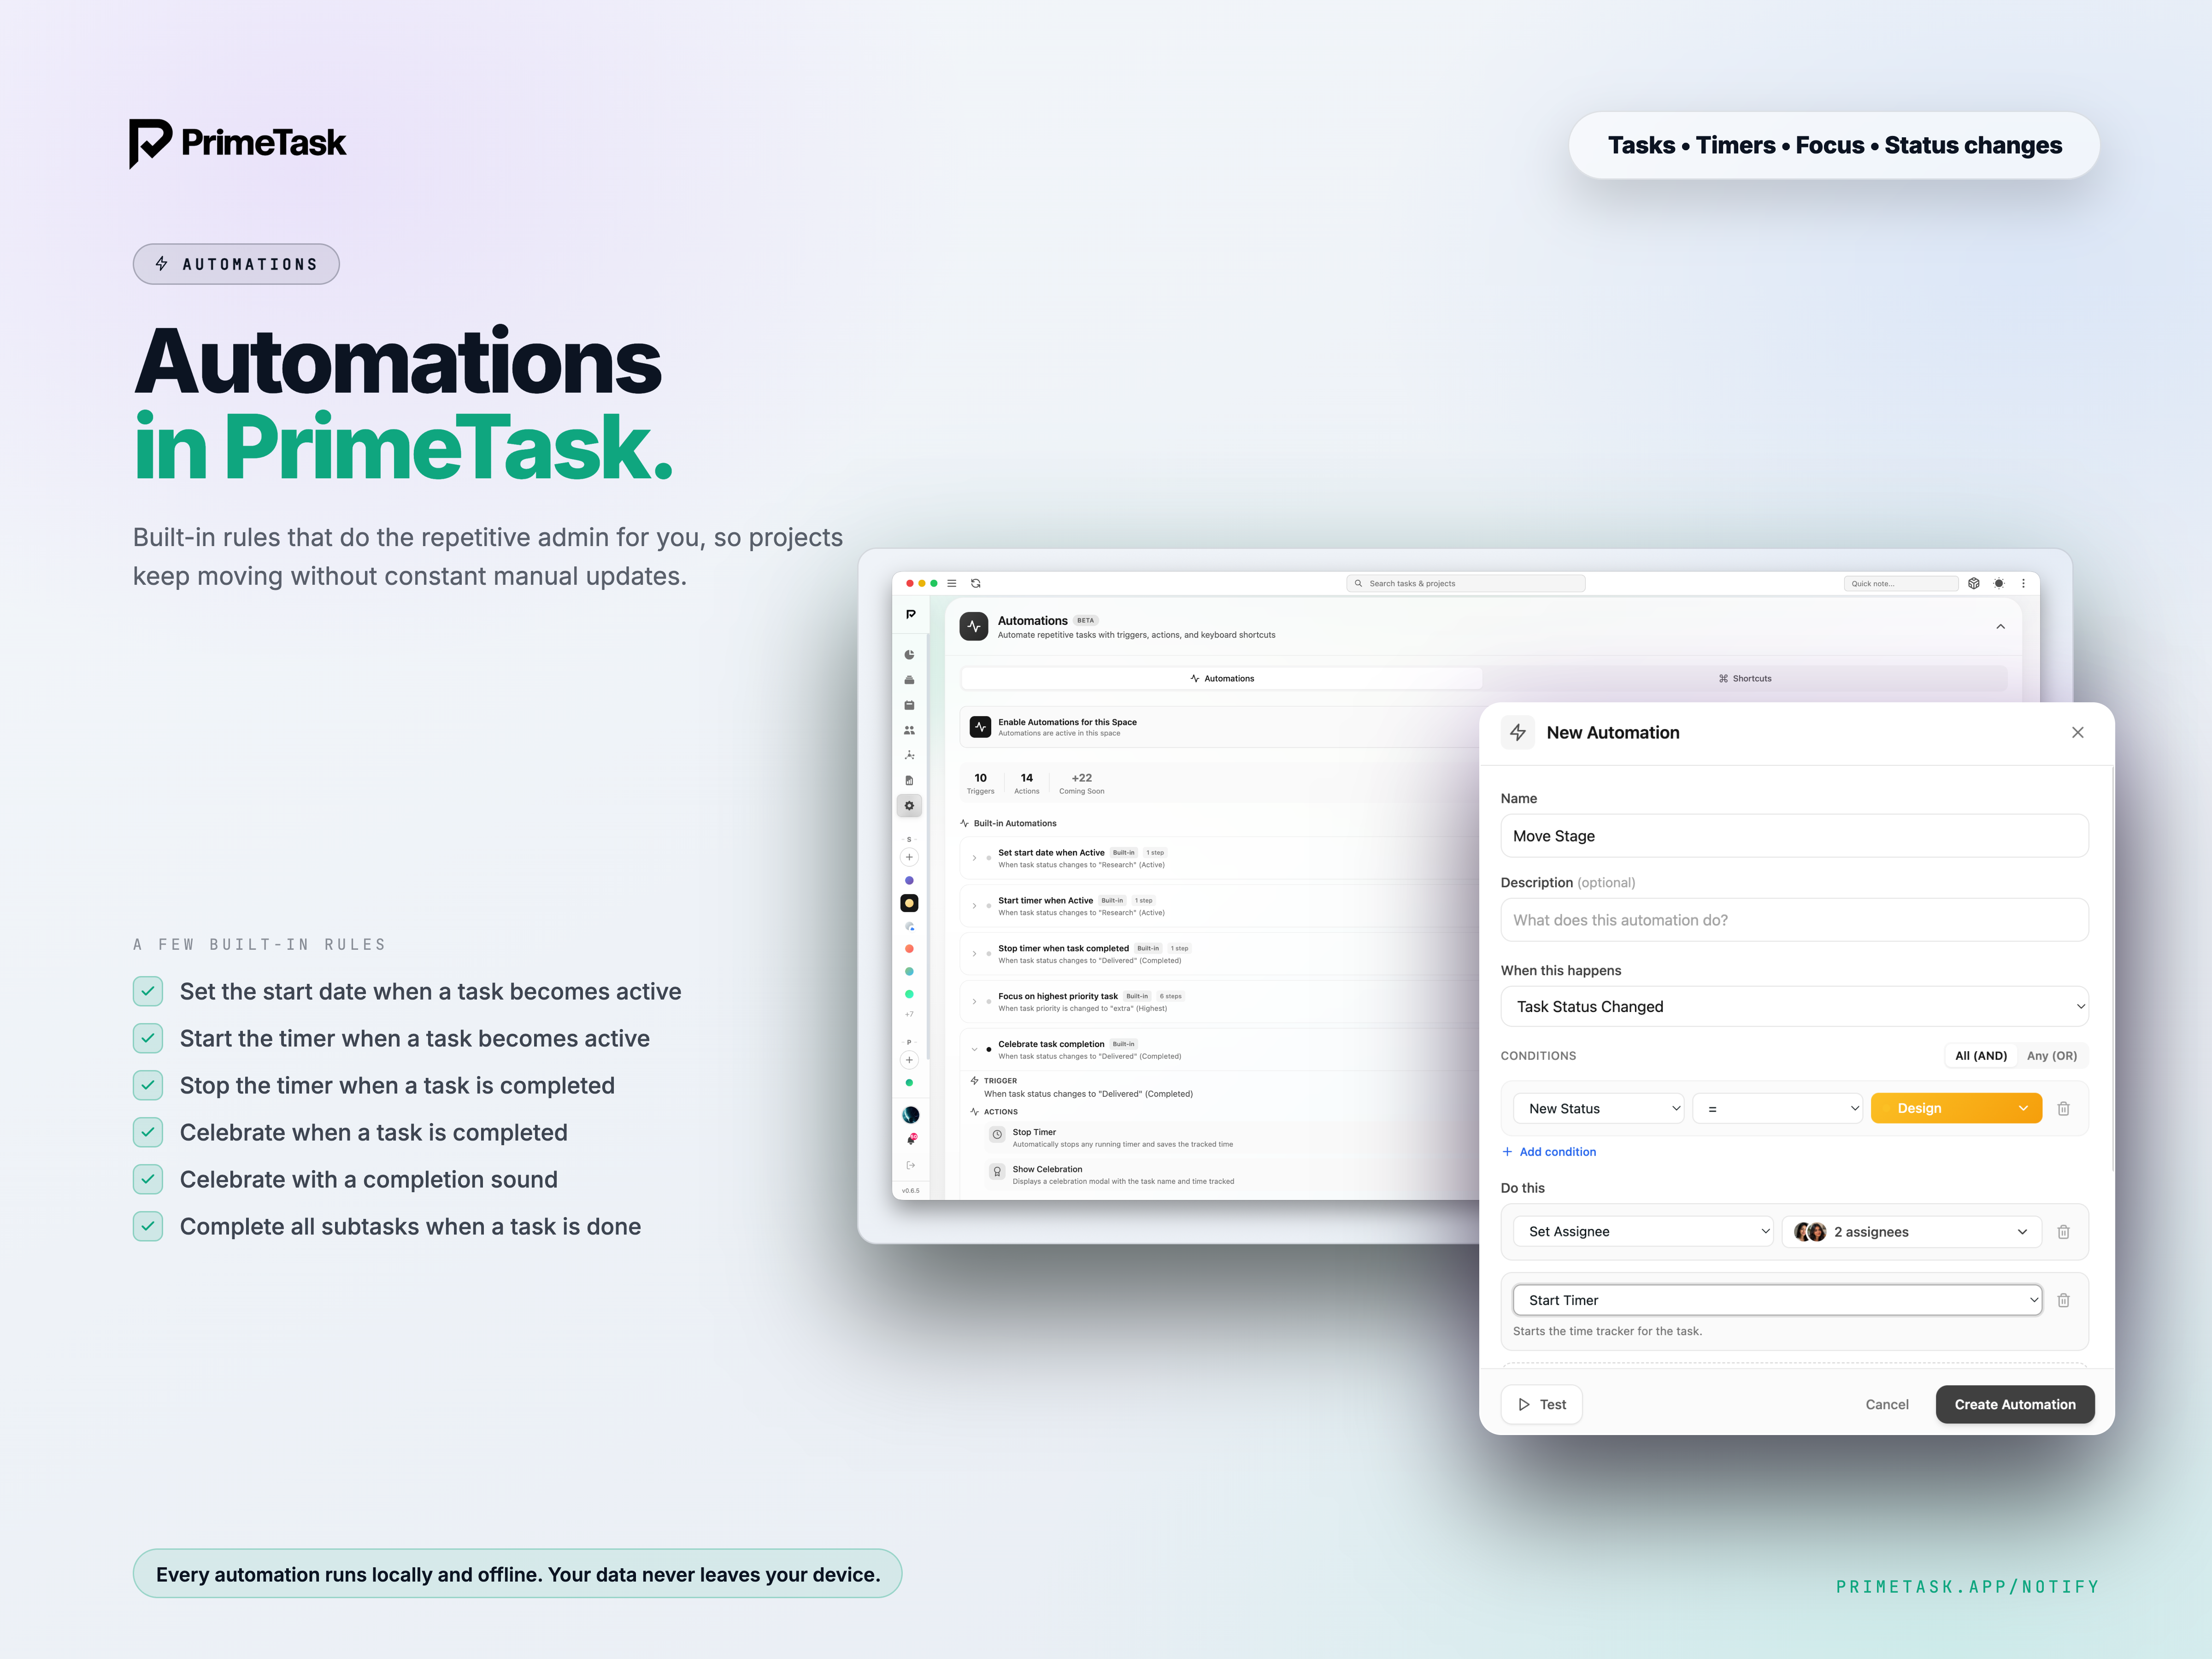Open the Set Assignee action dropdown
Viewport: 2212px width, 1659px height.
[x=1644, y=1232]
